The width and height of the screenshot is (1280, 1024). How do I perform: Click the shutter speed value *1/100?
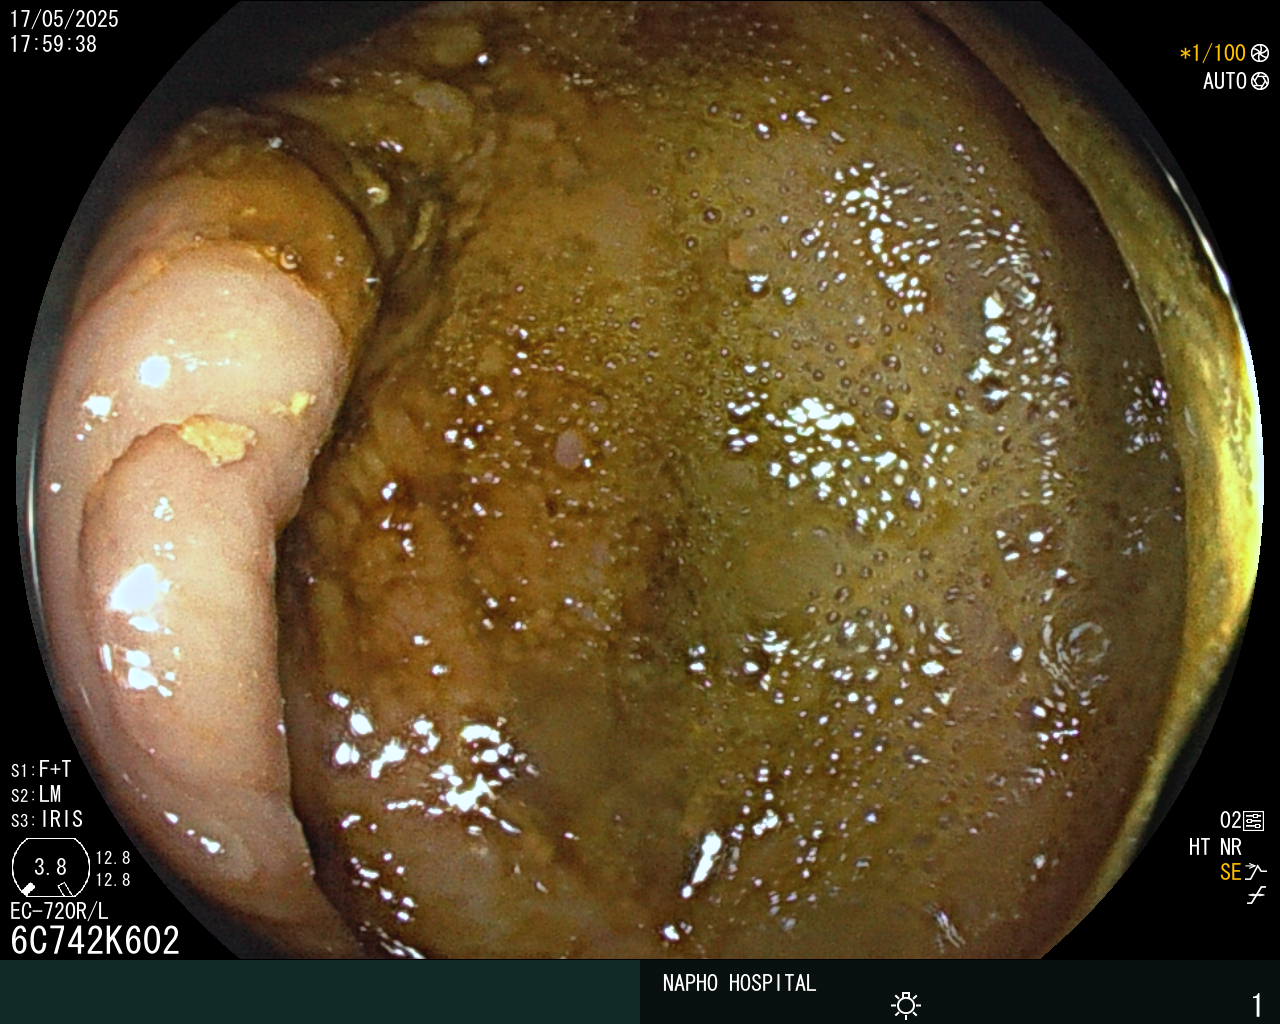1212,53
